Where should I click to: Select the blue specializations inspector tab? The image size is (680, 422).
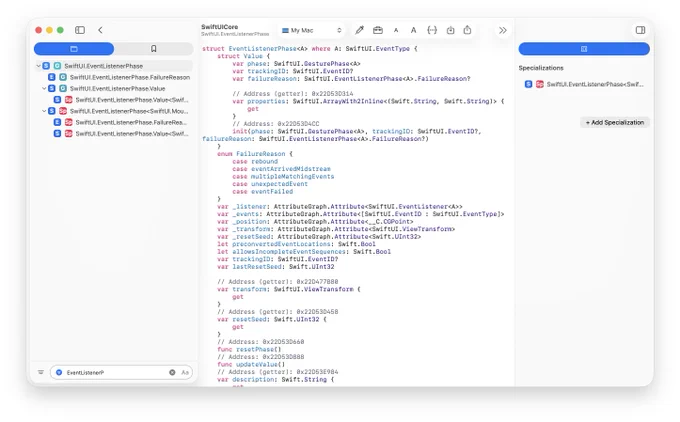[584, 49]
